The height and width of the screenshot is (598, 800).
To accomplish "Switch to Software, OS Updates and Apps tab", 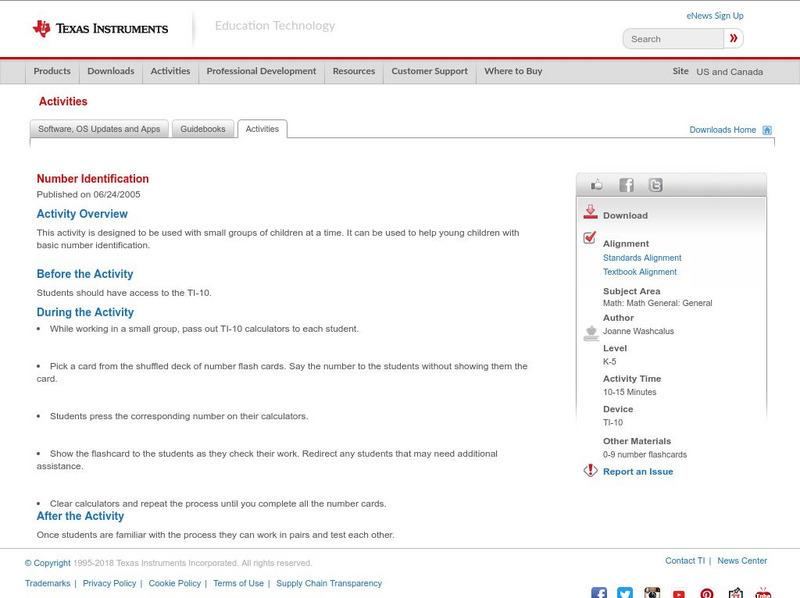I will click(99, 129).
